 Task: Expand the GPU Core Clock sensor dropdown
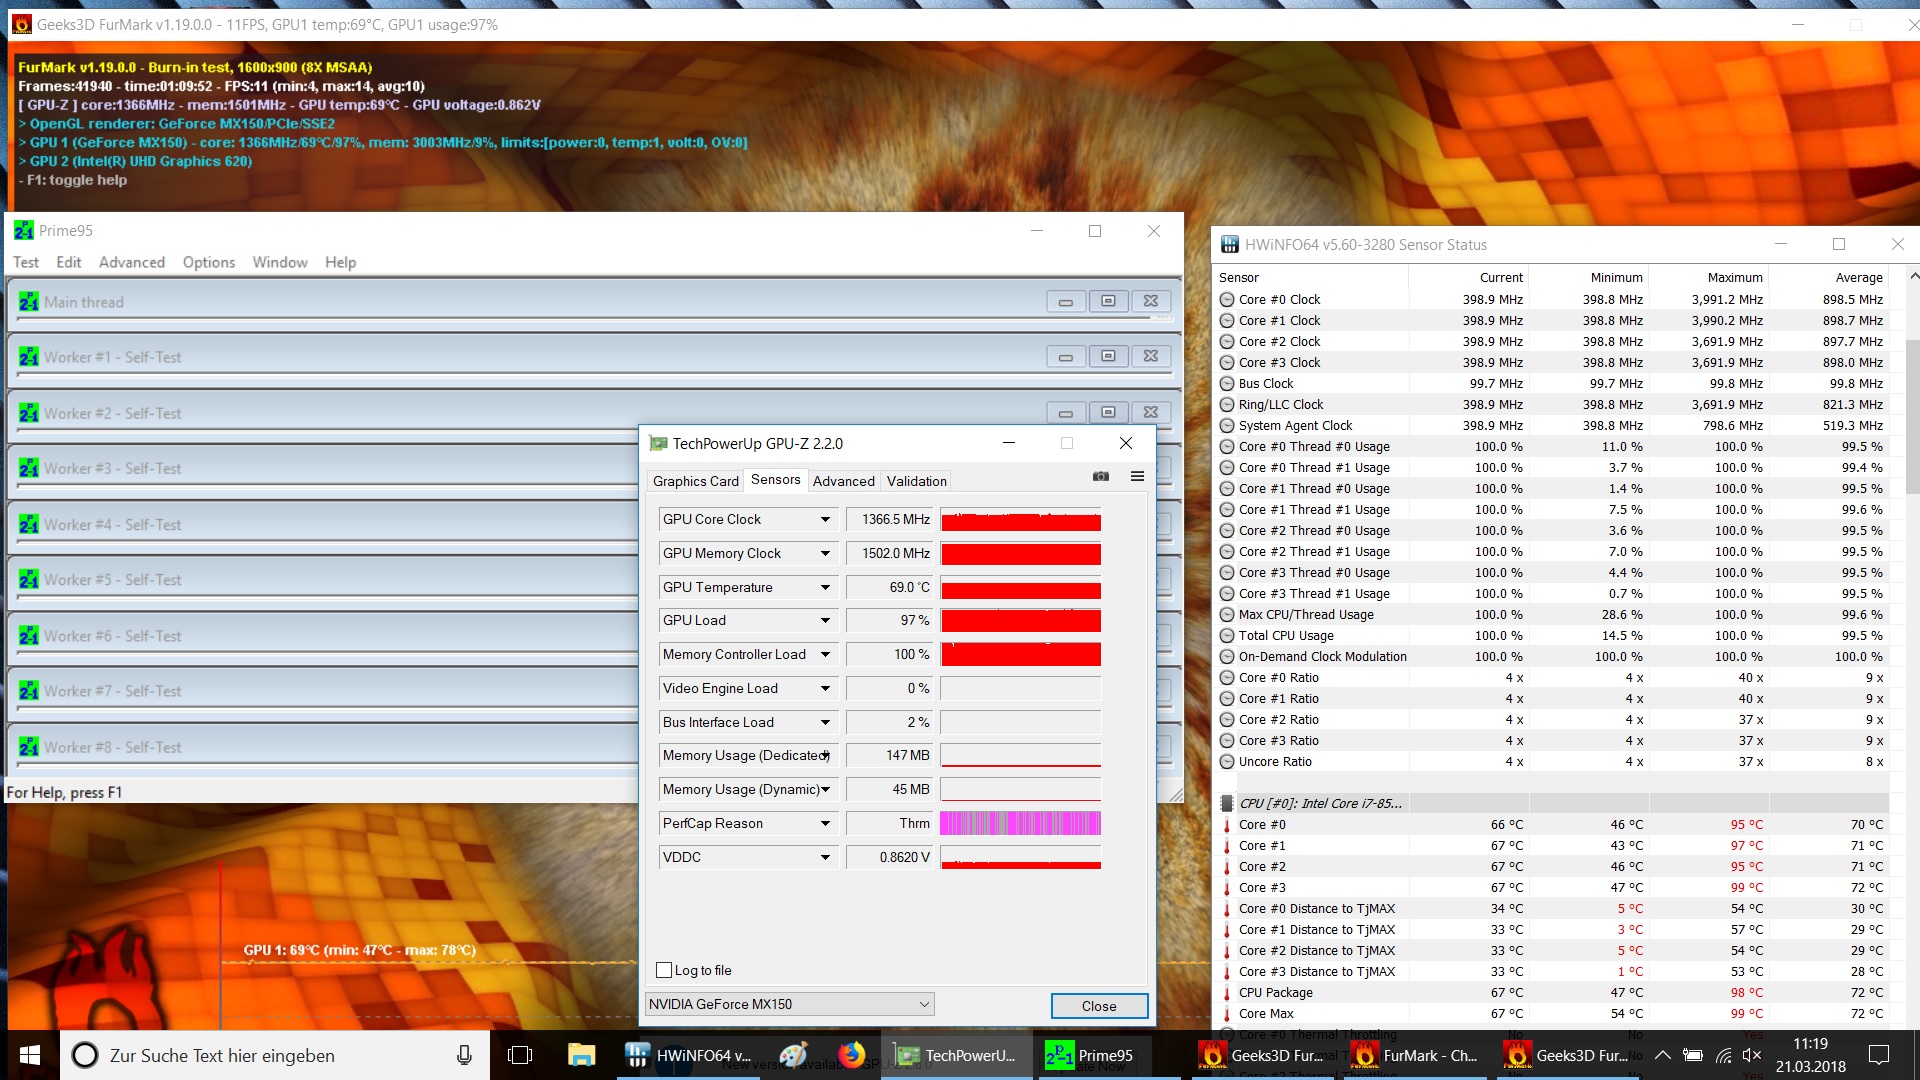coord(825,519)
